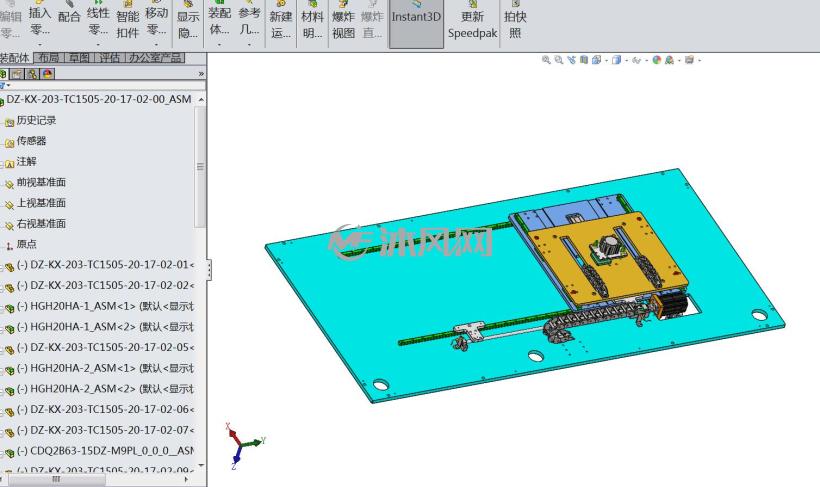Open the Hide/Show Items dropdown arrow

pyautogui.click(x=646, y=61)
